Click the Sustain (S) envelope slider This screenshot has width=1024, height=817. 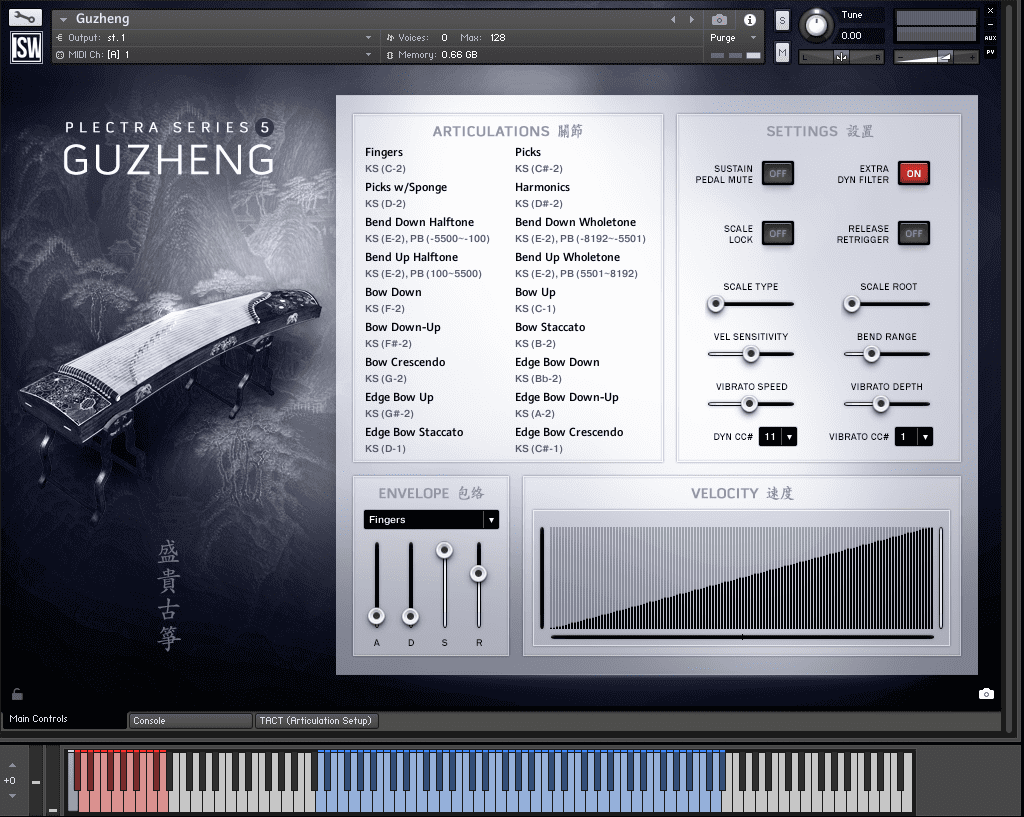tap(445, 584)
